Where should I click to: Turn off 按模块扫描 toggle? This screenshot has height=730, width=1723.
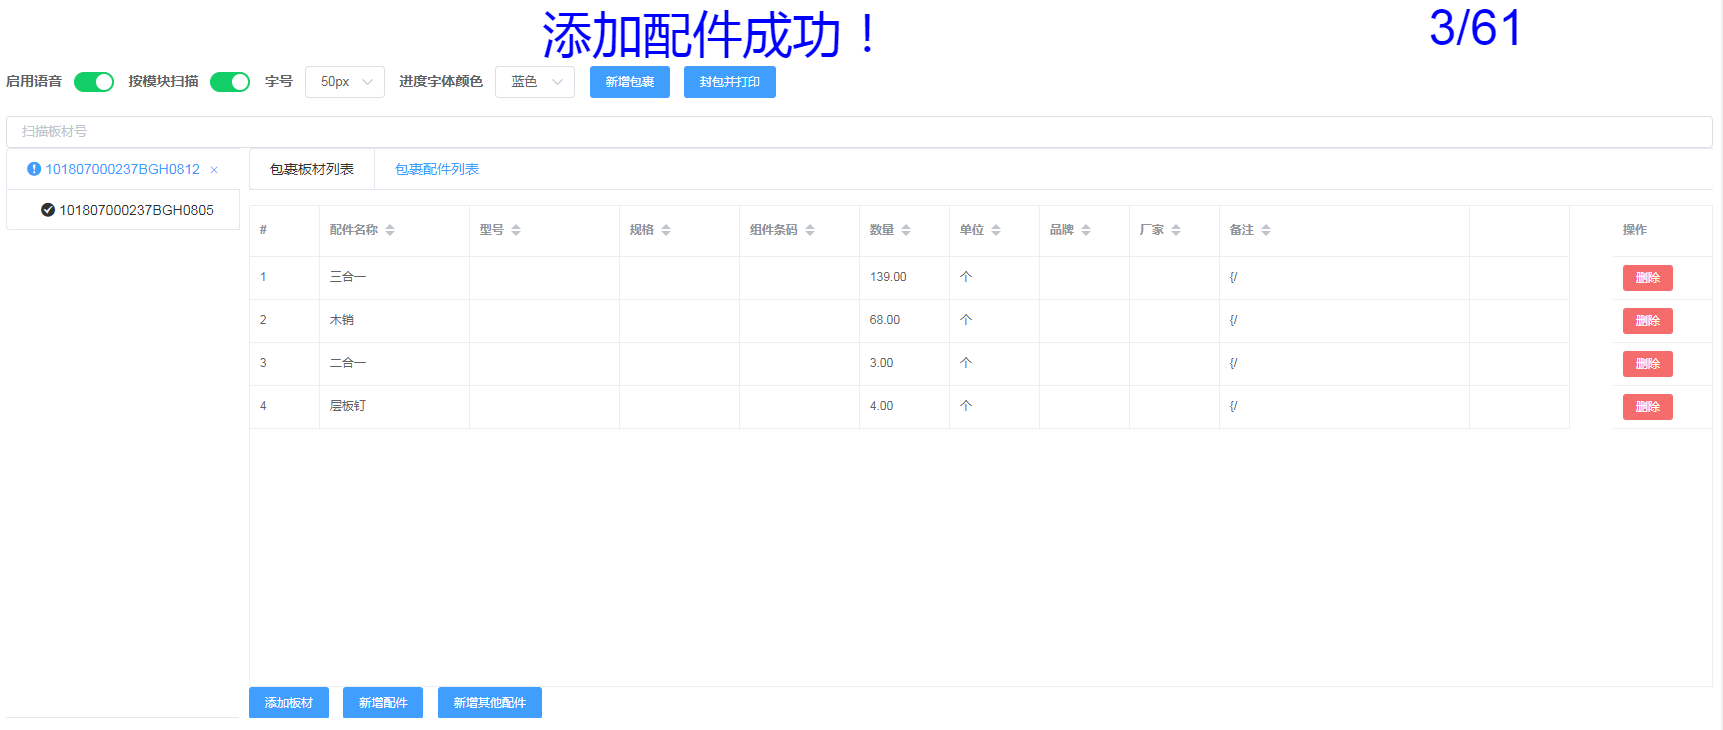click(230, 82)
